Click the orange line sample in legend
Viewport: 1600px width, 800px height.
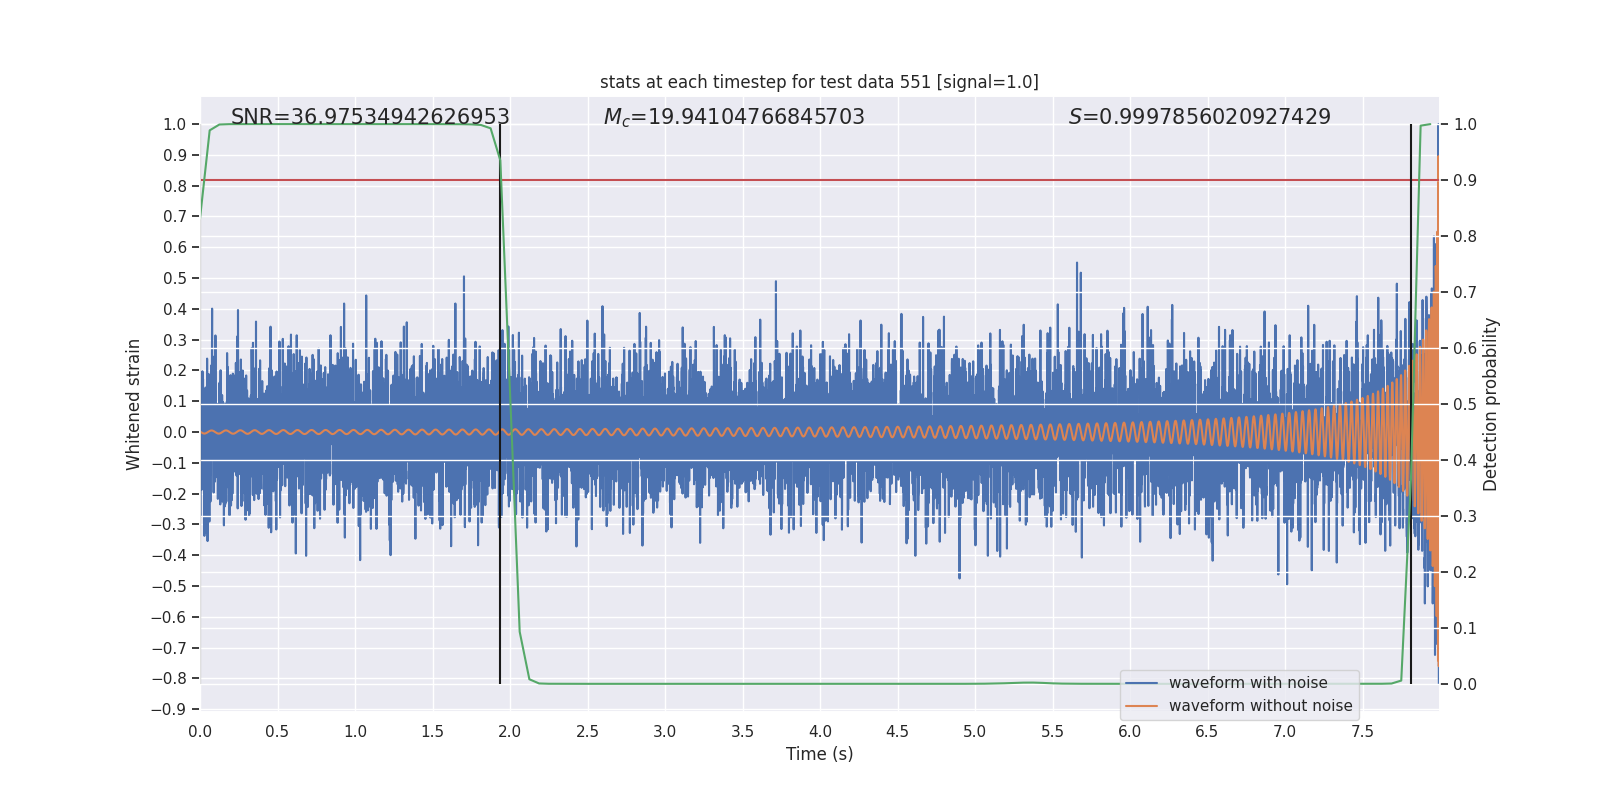[x=1141, y=706]
